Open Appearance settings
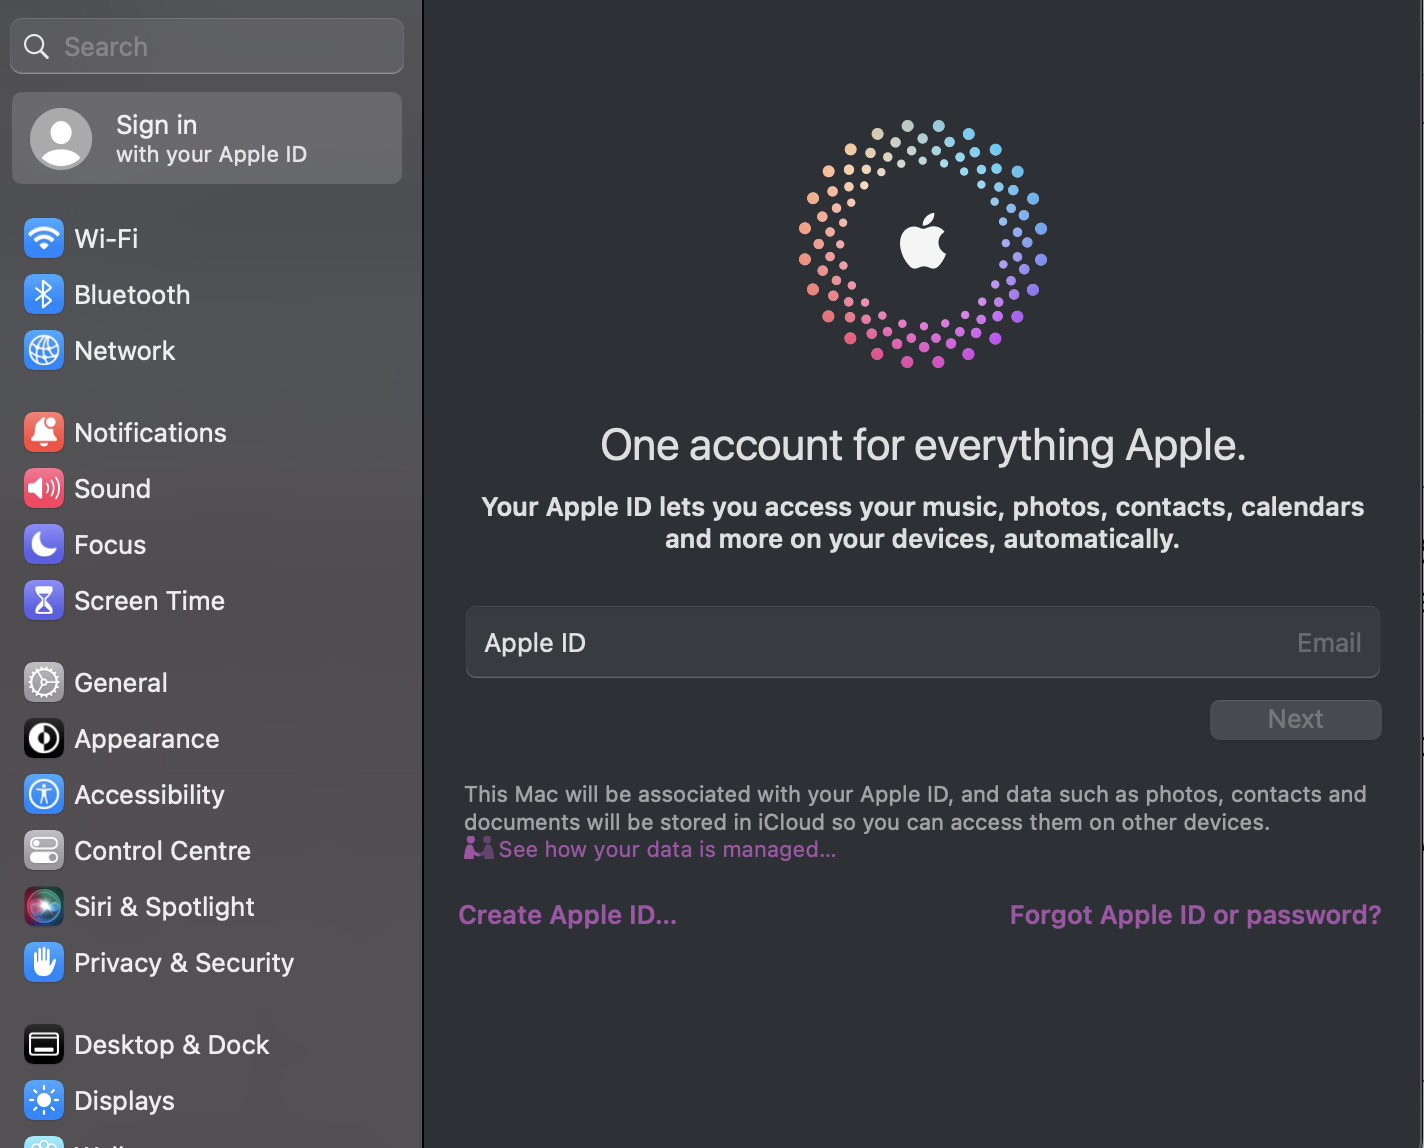Screen dimensions: 1424x1148 coord(207,738)
